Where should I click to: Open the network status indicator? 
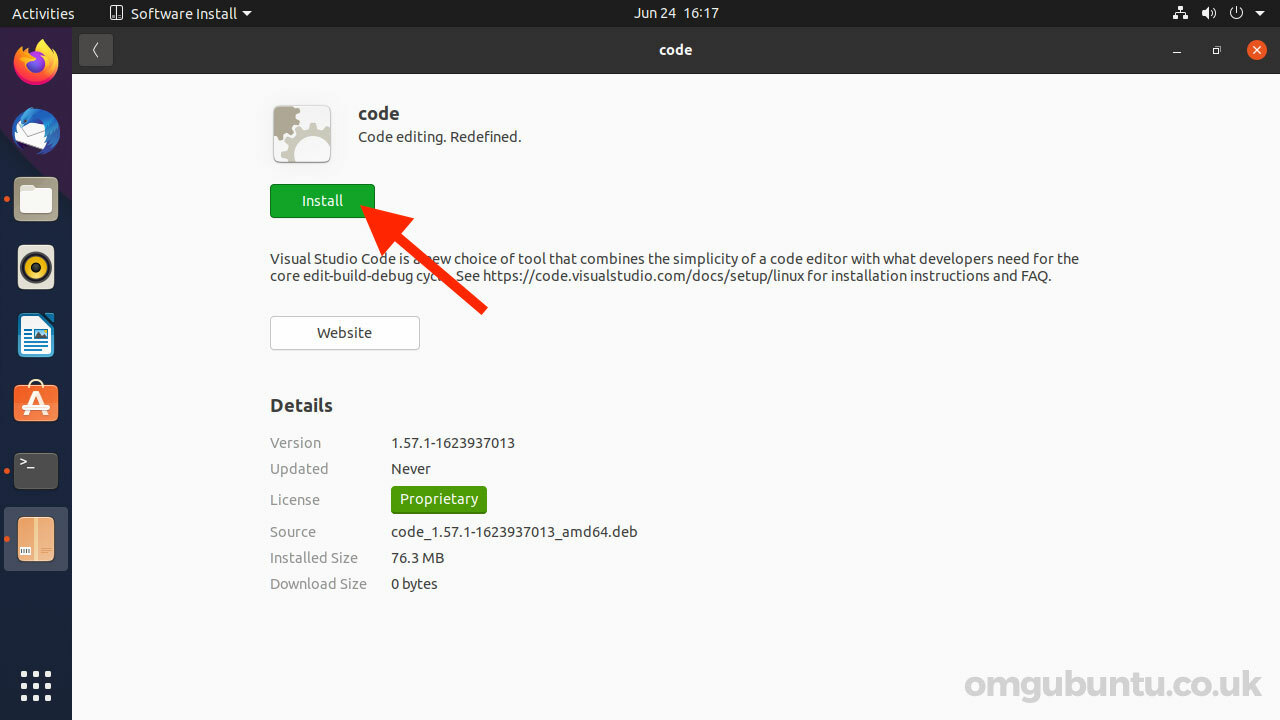click(1179, 13)
